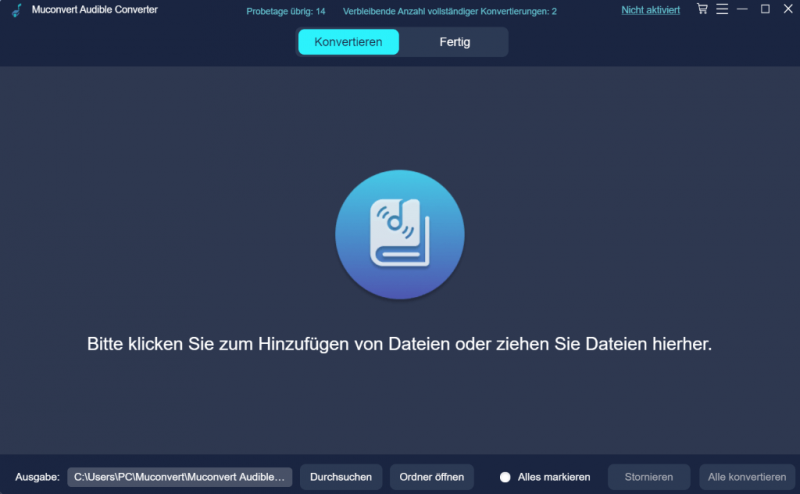Click the Stornieren button
The image size is (800, 494).
(648, 477)
